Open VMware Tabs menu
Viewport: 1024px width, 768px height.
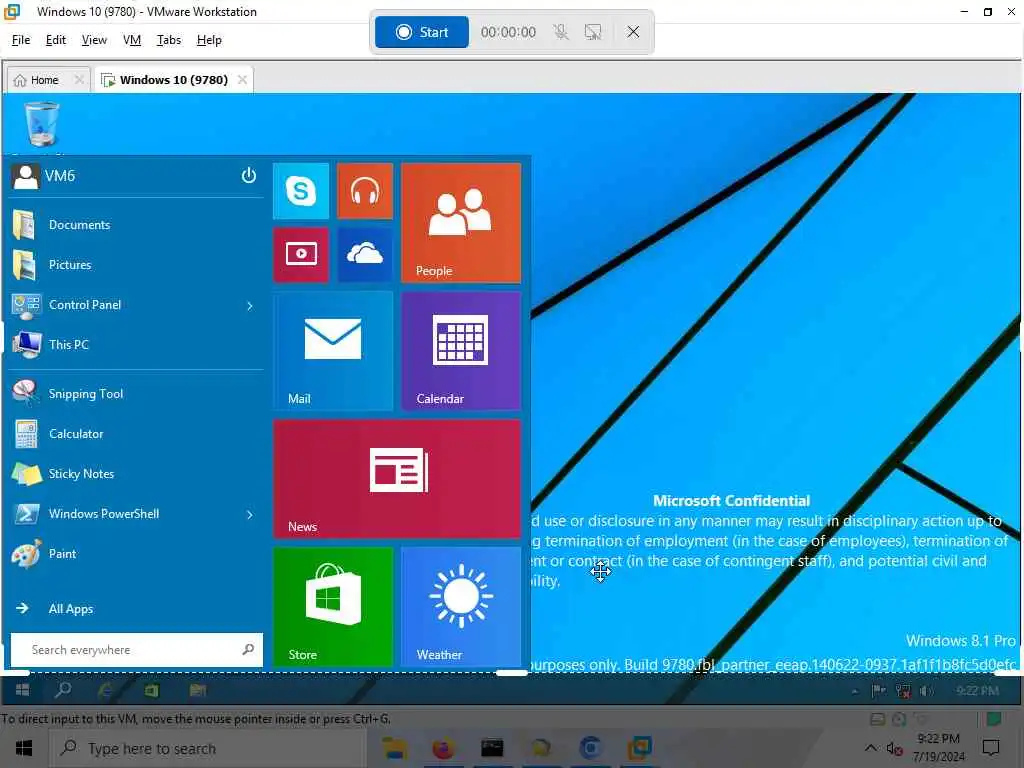[168, 40]
